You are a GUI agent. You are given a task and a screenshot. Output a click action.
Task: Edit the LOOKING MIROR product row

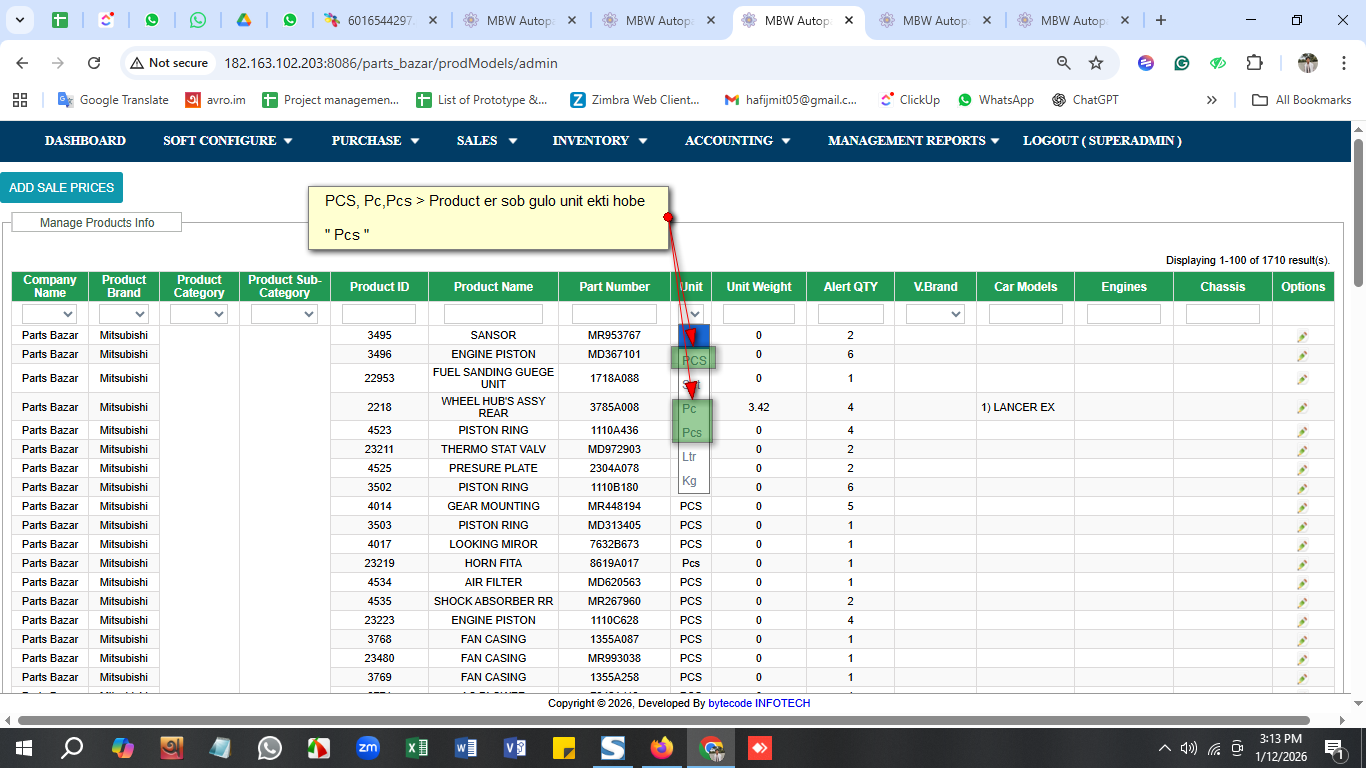point(1302,545)
